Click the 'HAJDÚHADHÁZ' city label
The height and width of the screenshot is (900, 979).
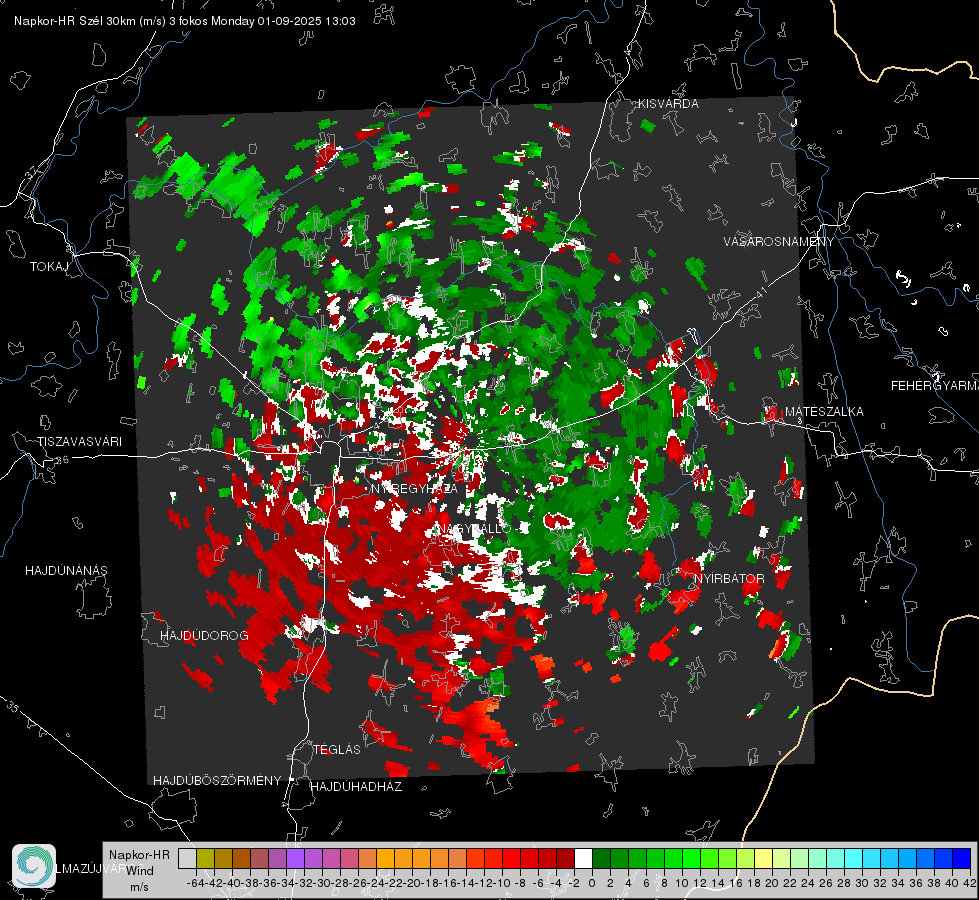click(356, 787)
